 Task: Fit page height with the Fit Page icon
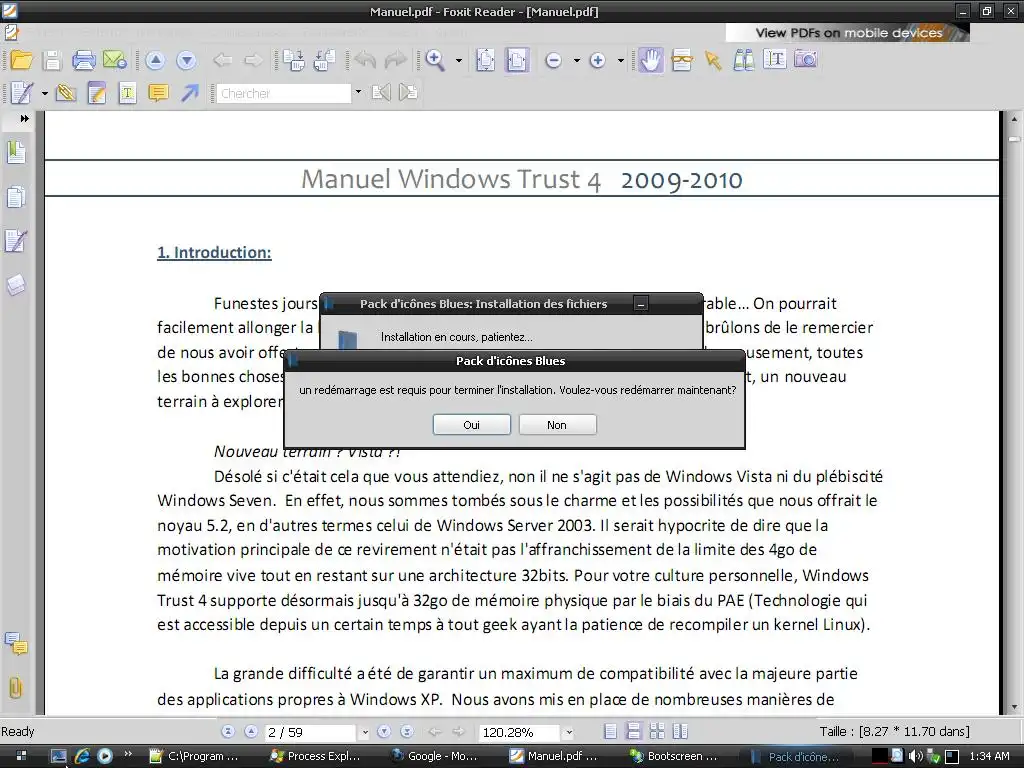coord(485,60)
